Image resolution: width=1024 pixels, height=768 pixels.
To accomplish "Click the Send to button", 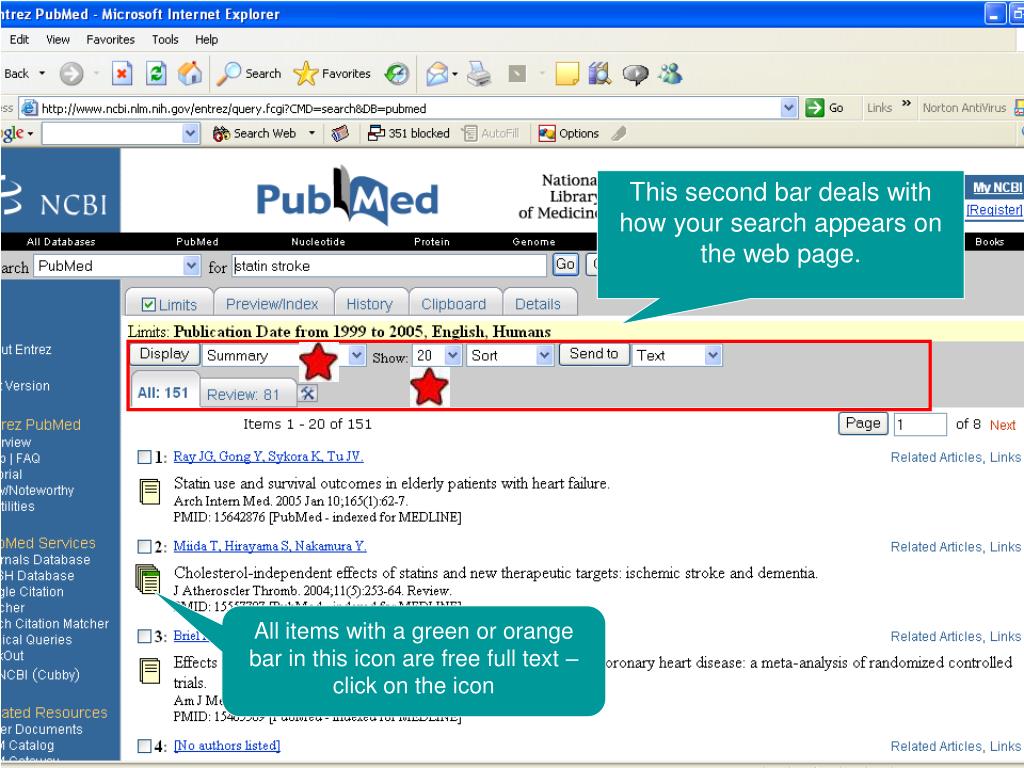I will coord(594,354).
